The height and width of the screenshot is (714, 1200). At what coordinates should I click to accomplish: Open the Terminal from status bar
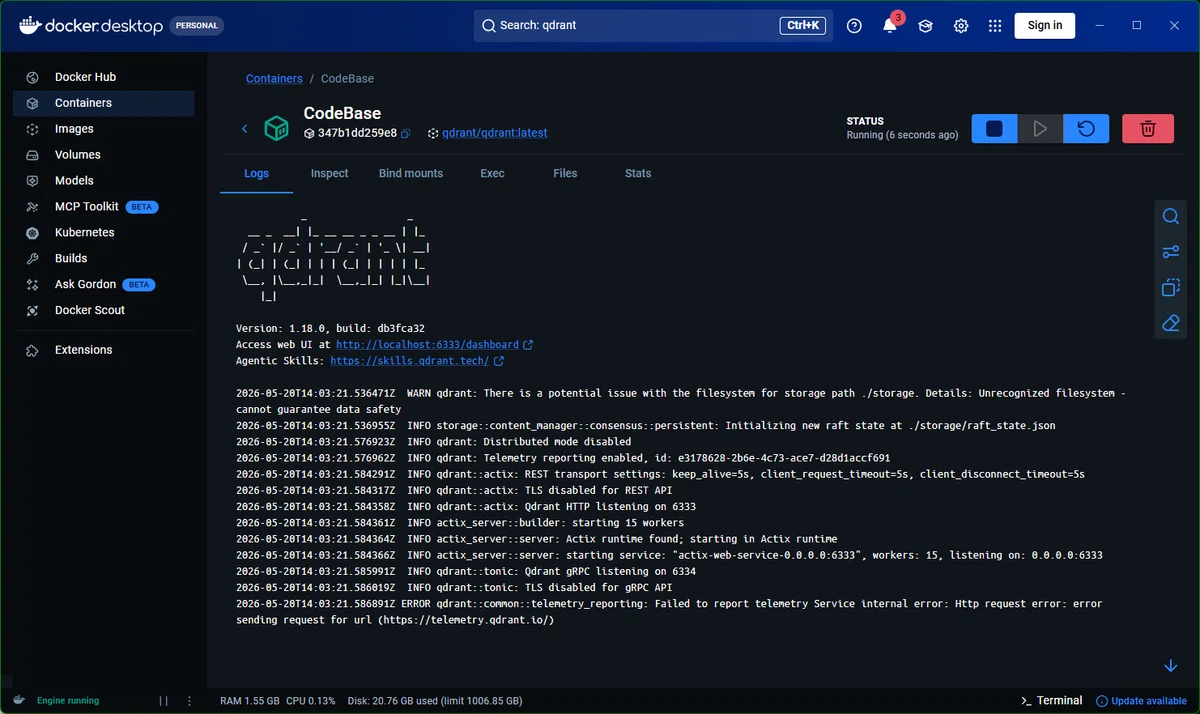1051,700
